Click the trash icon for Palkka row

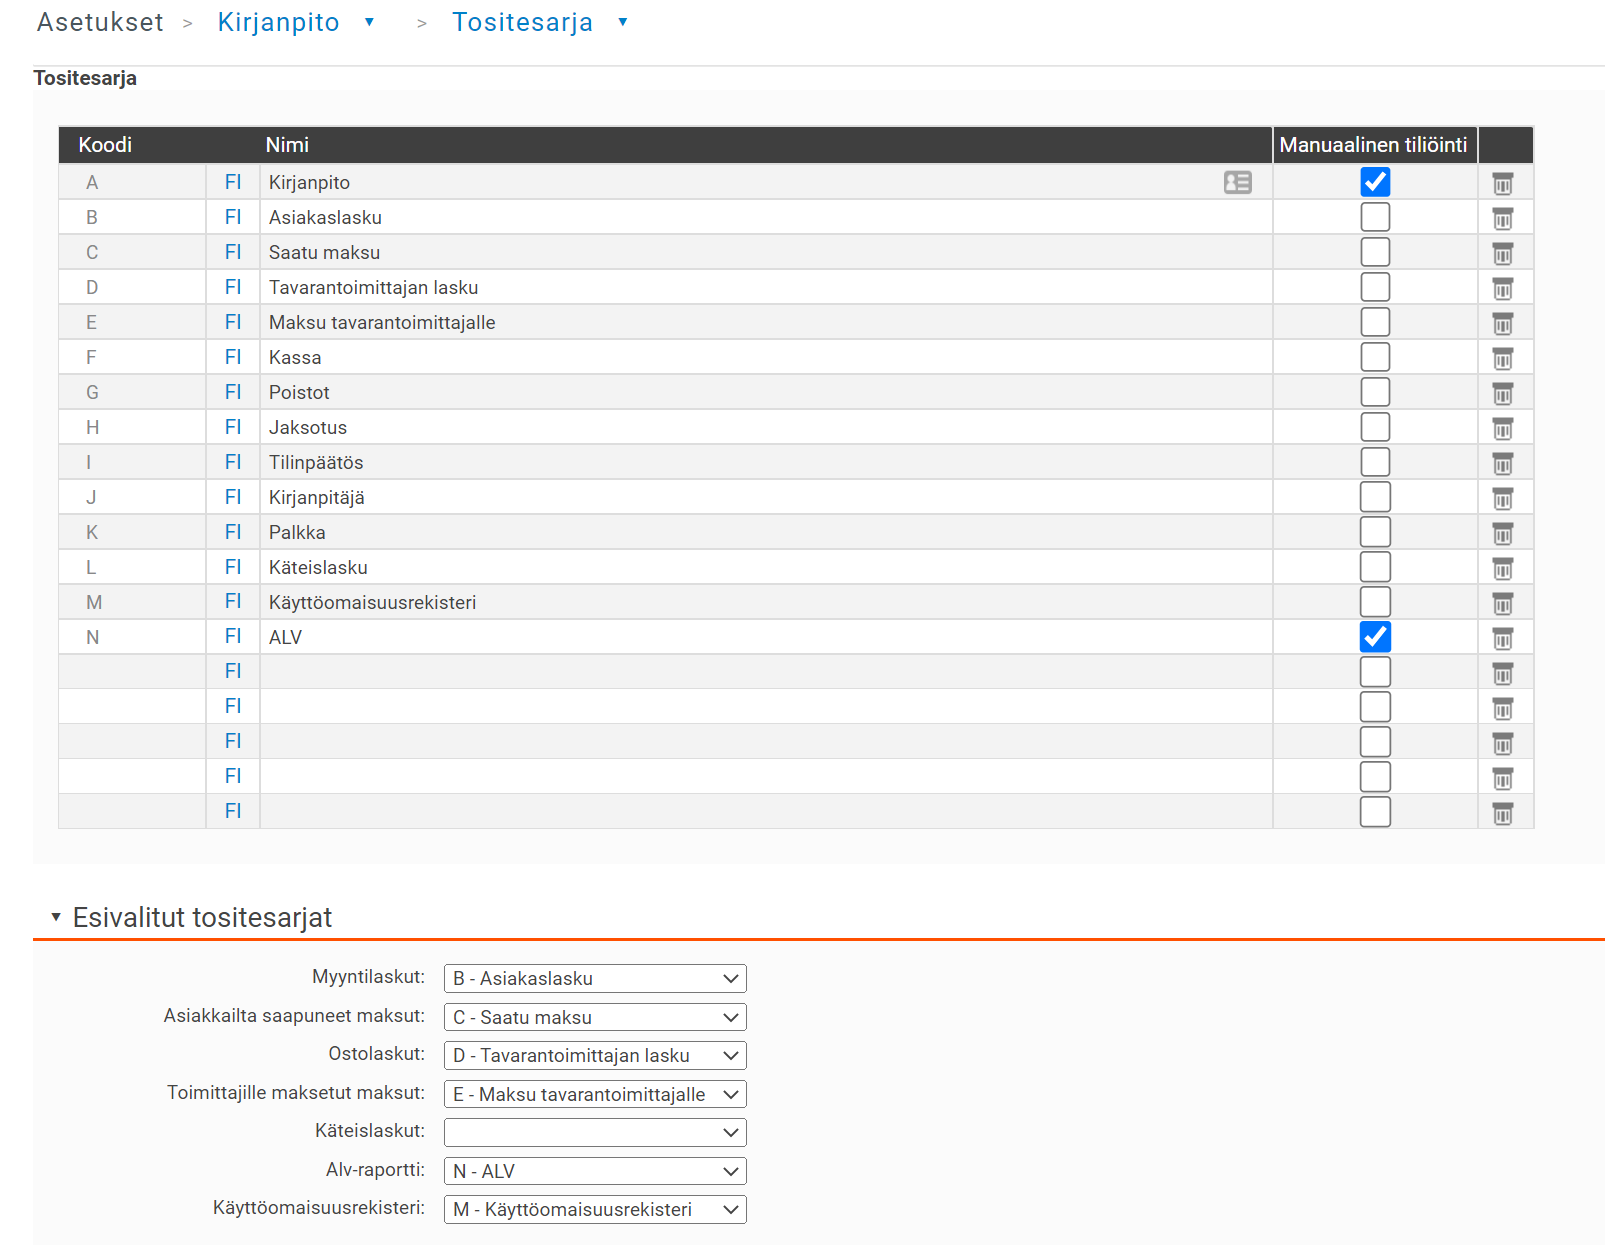pyautogui.click(x=1502, y=533)
